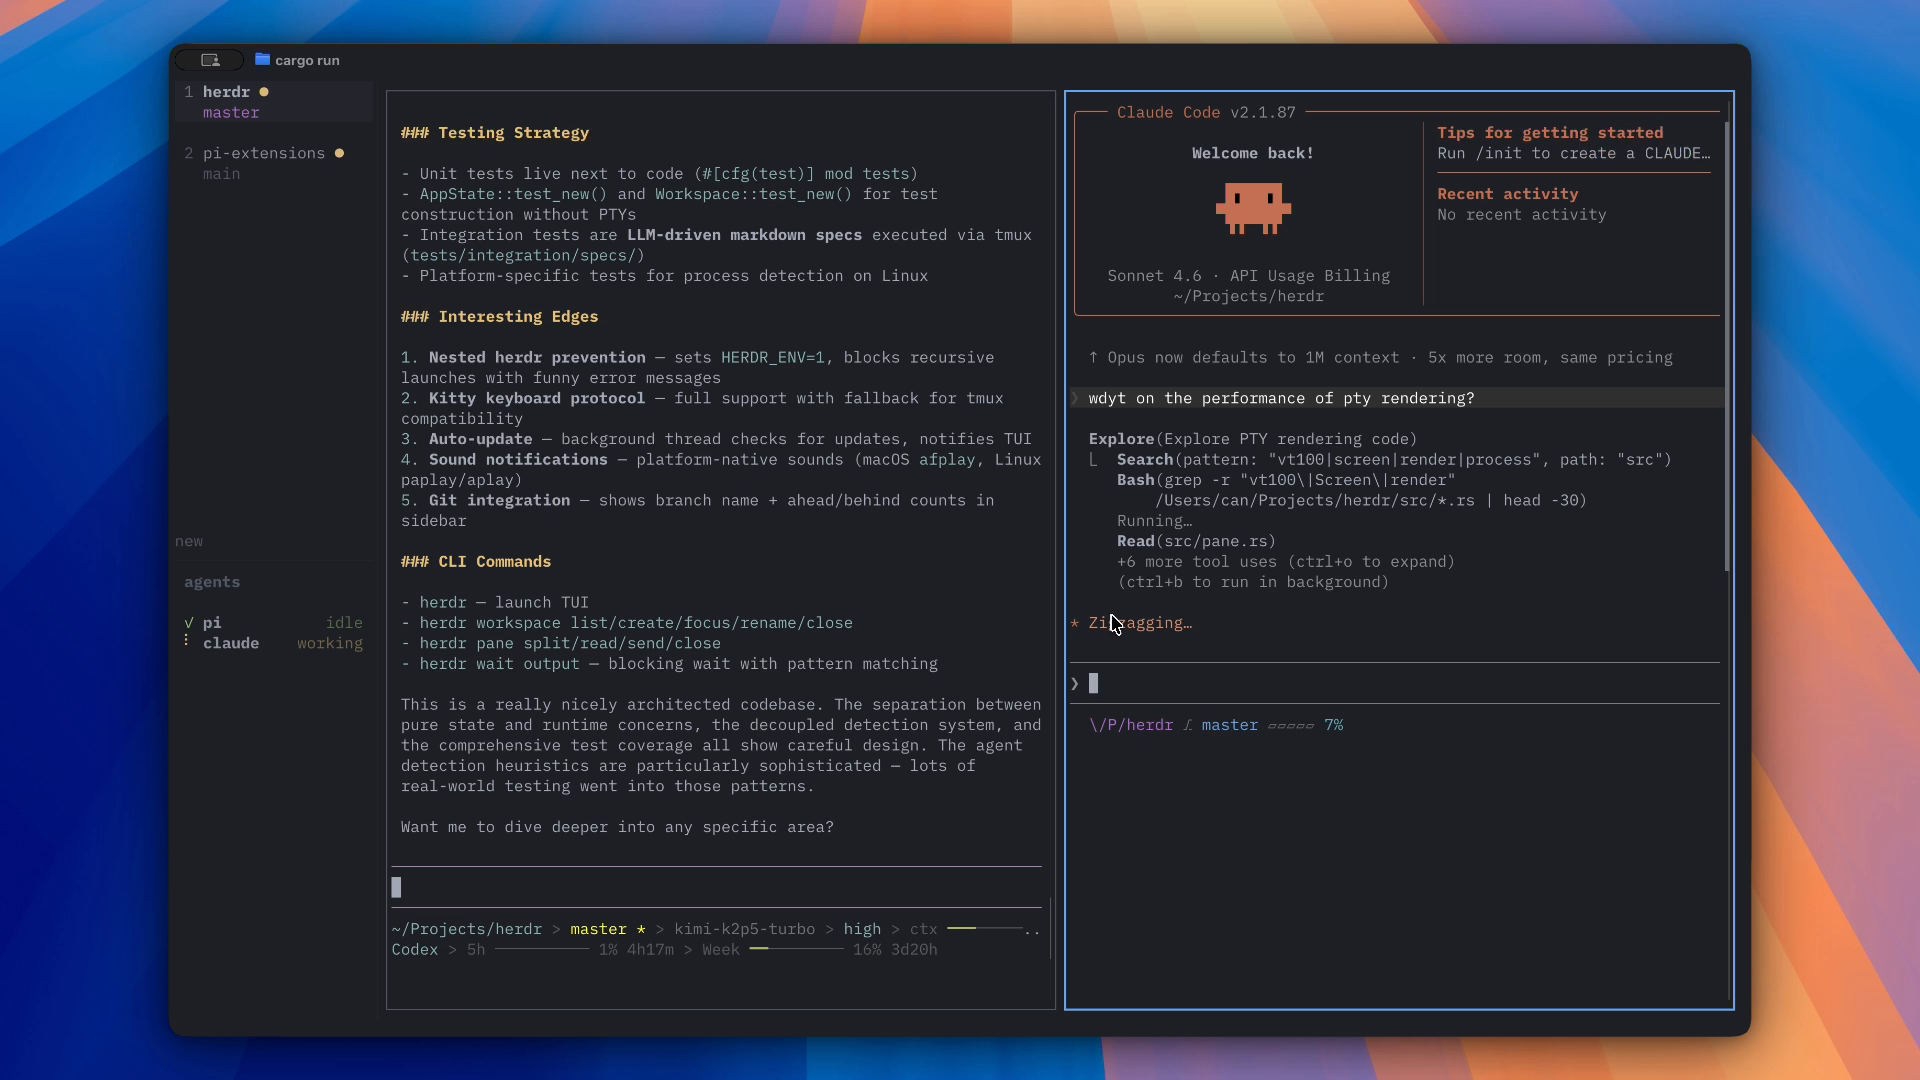Click the blue folder icon beside cargo run
This screenshot has height=1080, width=1920.
261,60
